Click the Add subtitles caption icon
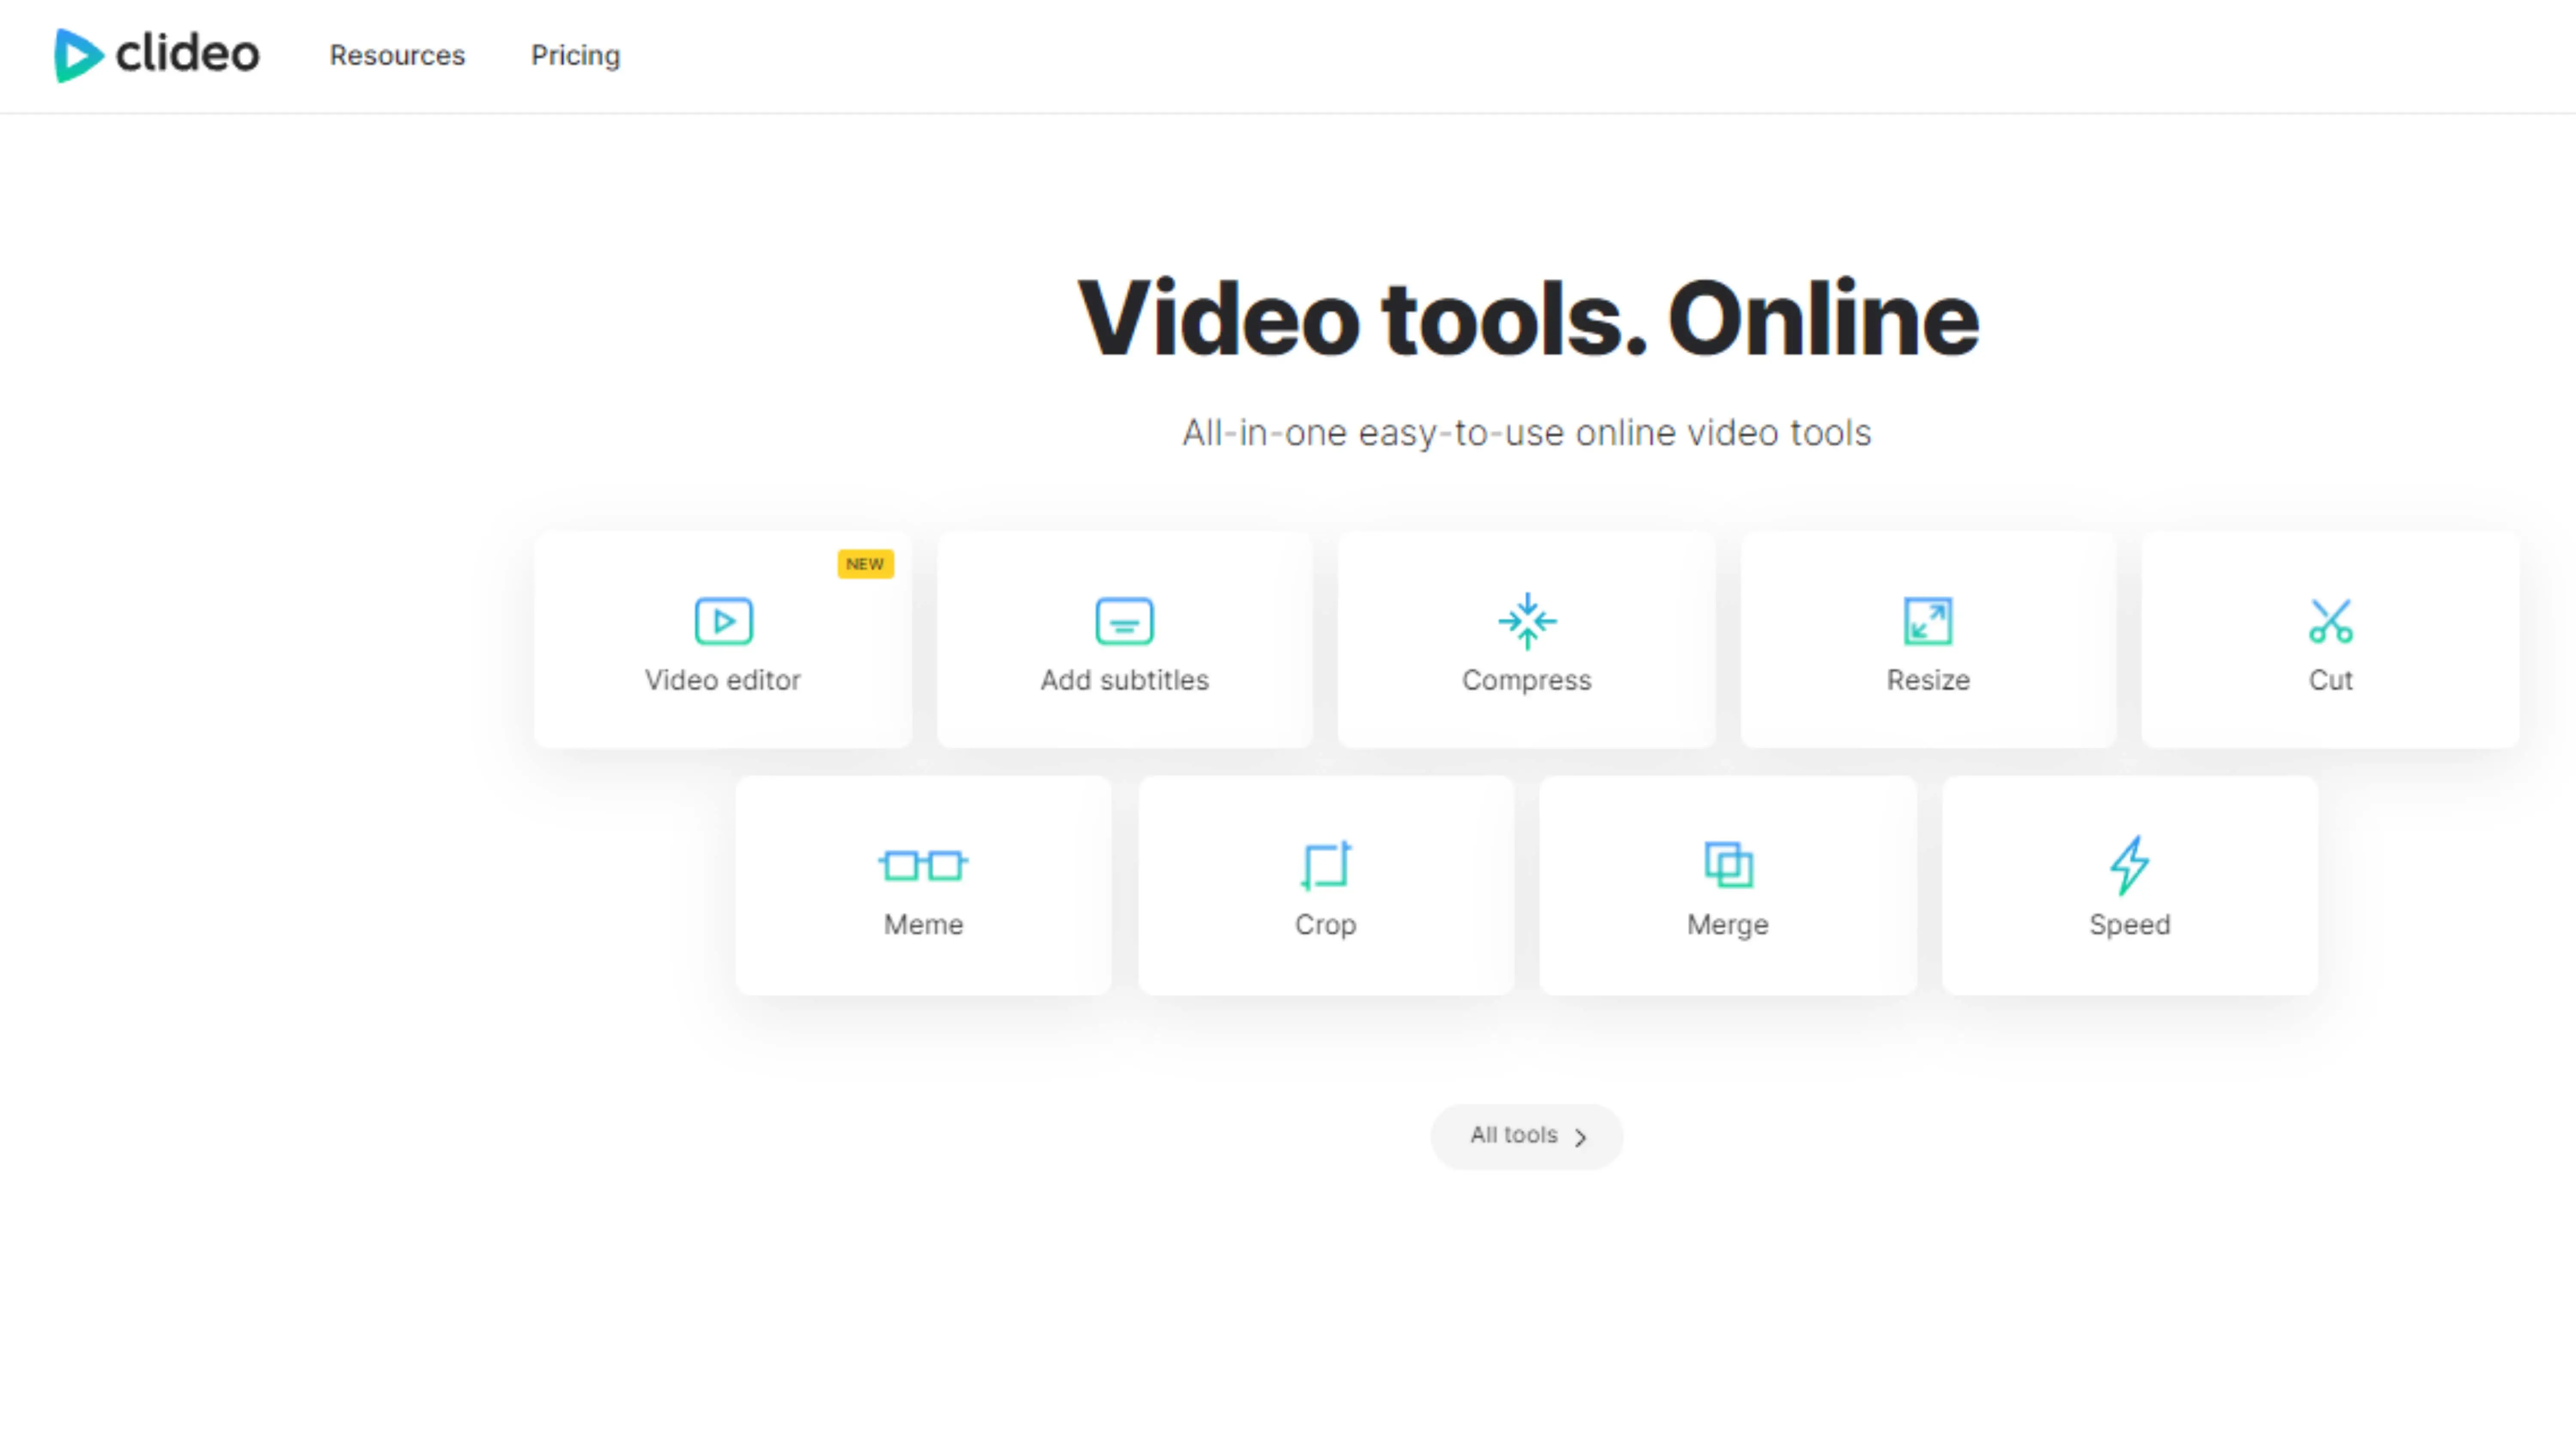This screenshot has width=2576, height=1449. [1124, 621]
